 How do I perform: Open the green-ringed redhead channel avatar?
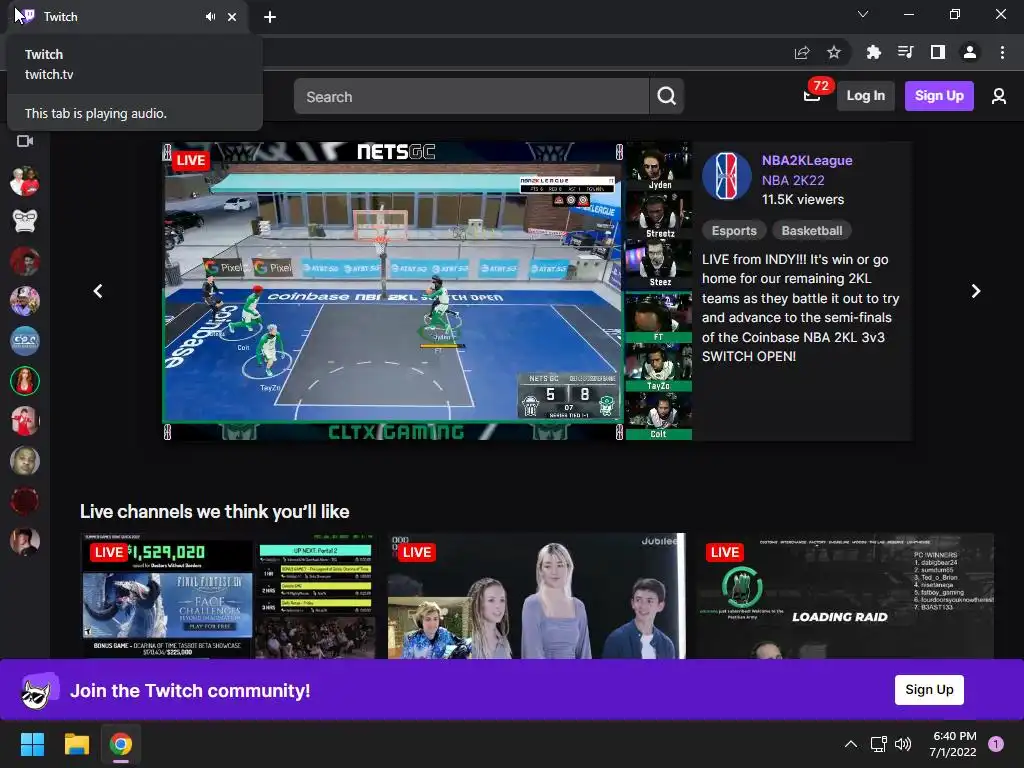[25, 381]
